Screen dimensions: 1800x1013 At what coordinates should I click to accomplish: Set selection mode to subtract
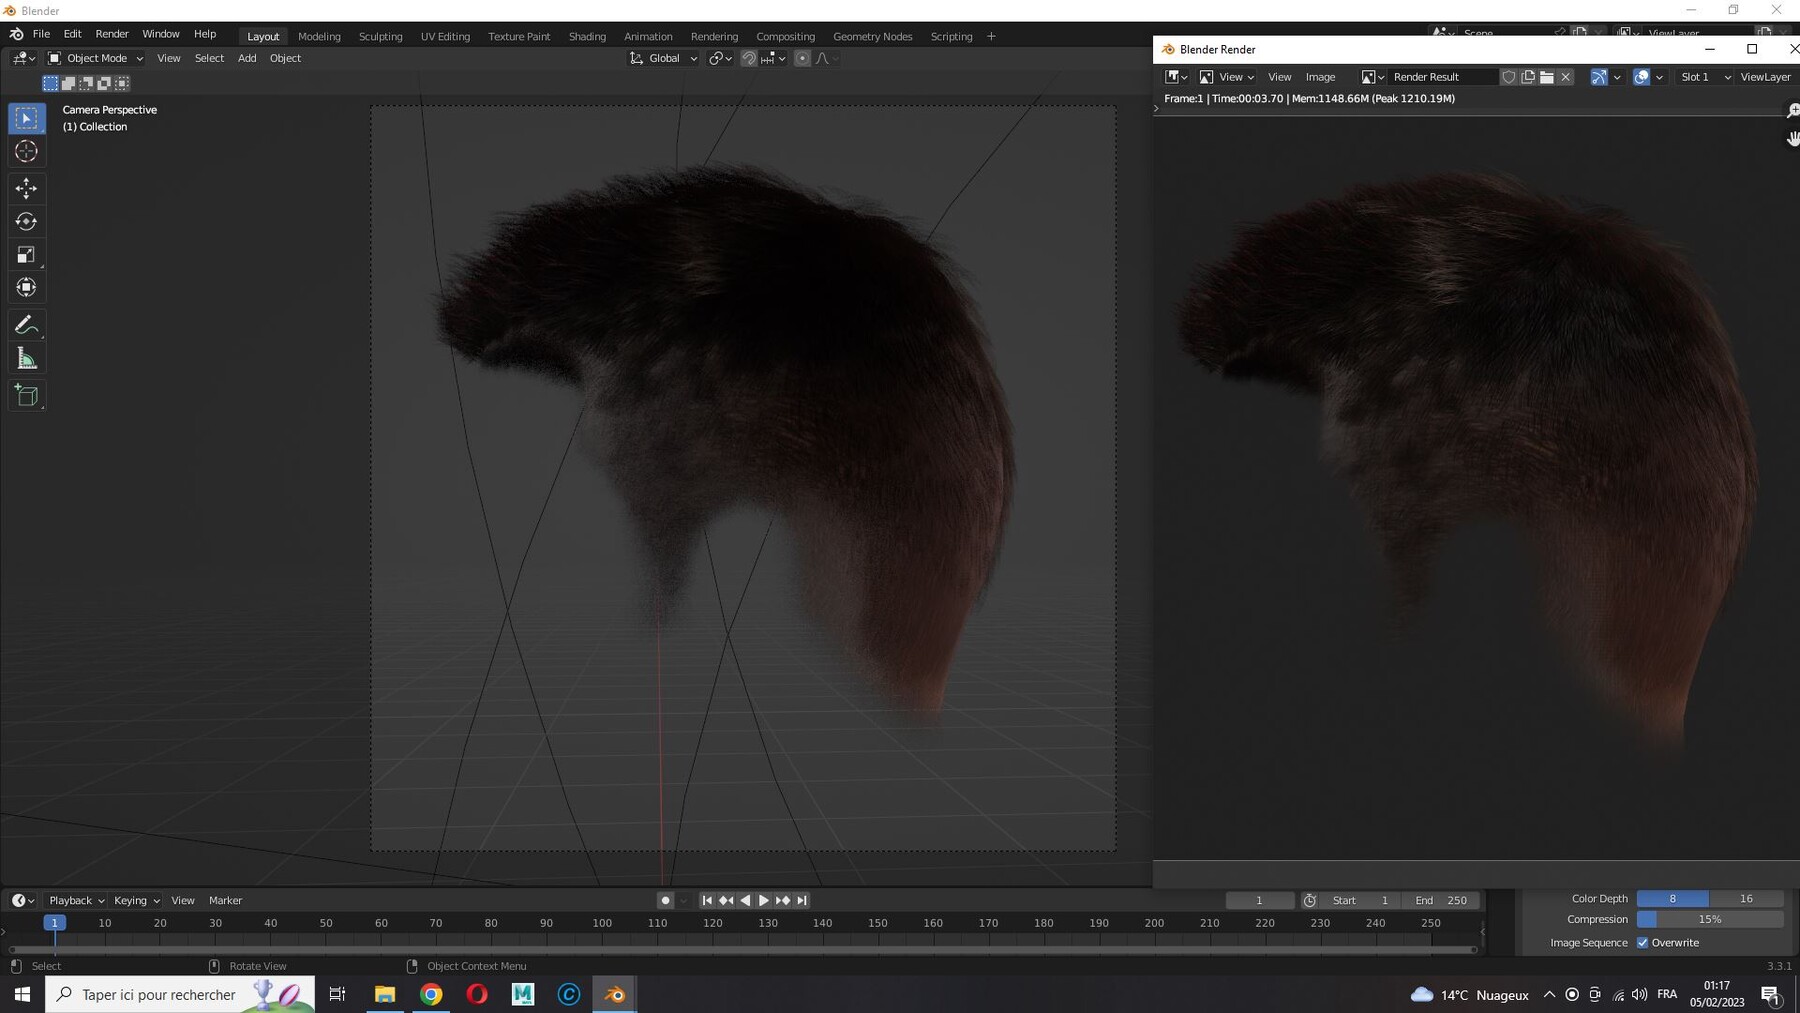pyautogui.click(x=86, y=84)
